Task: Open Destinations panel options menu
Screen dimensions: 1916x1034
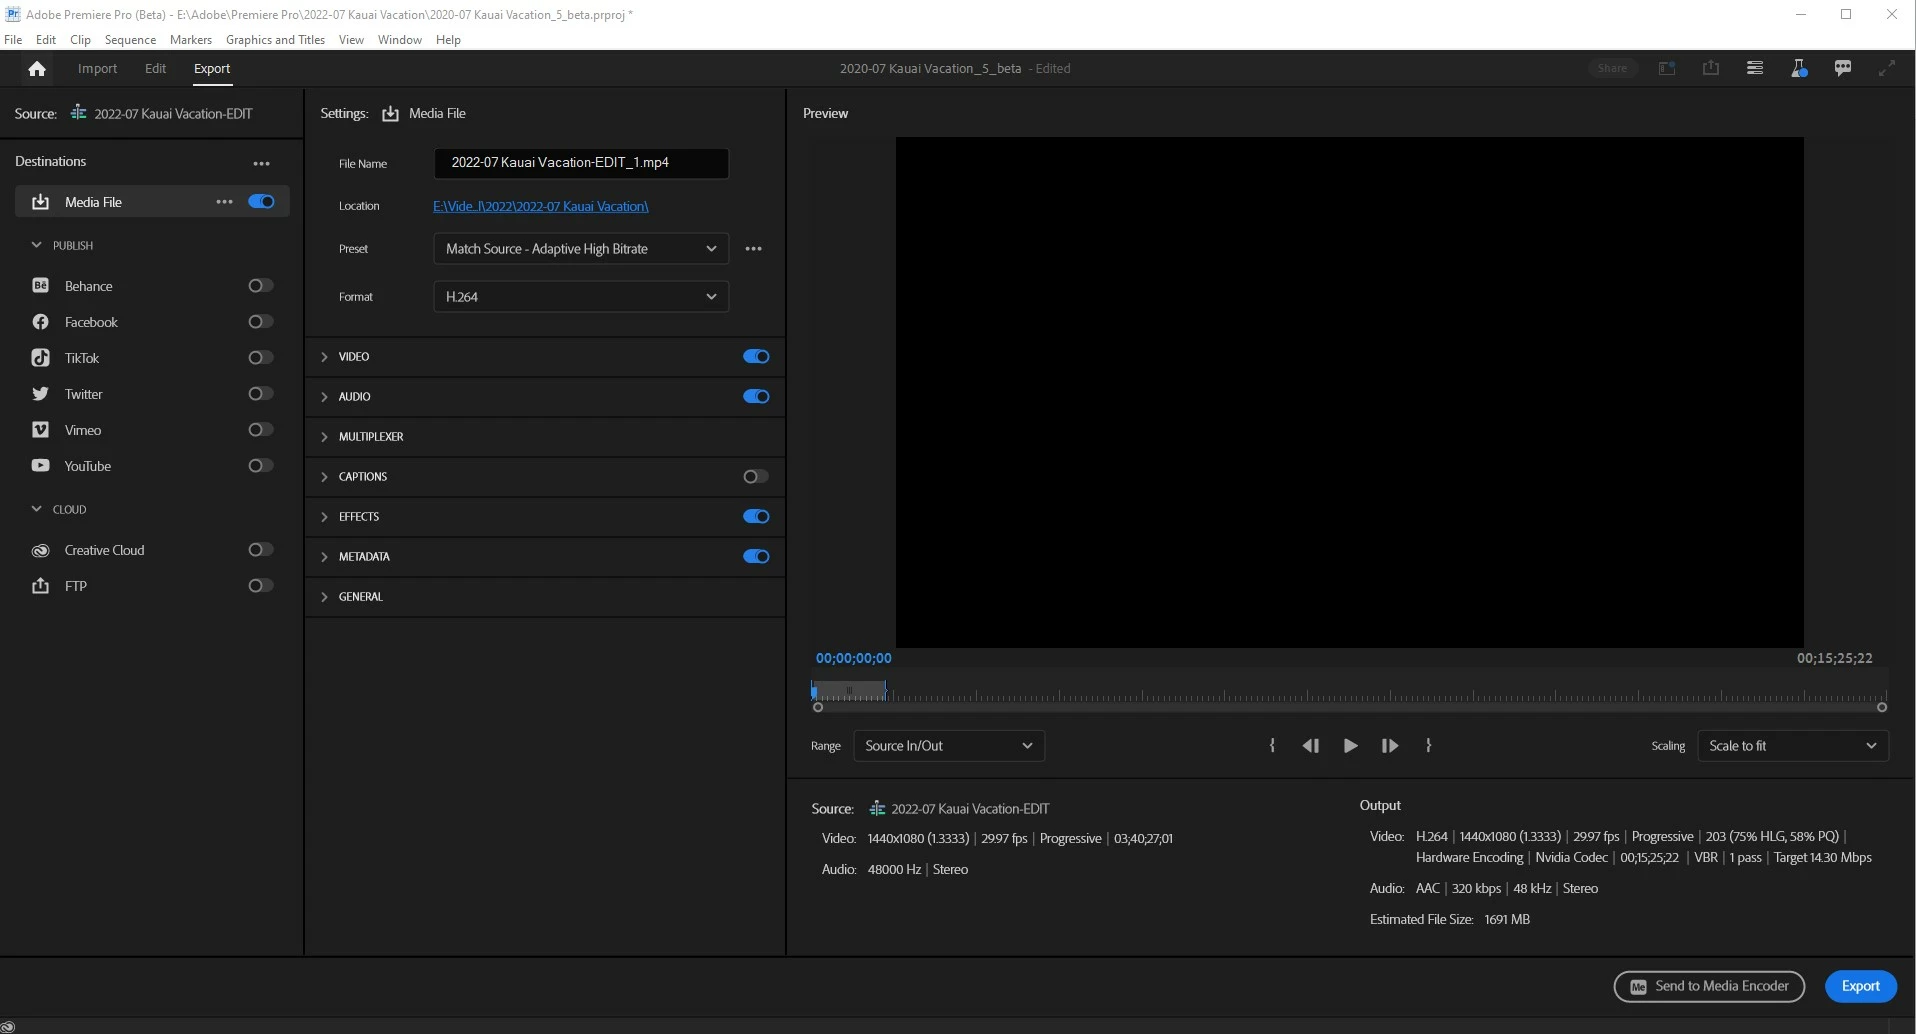Action: (x=261, y=163)
